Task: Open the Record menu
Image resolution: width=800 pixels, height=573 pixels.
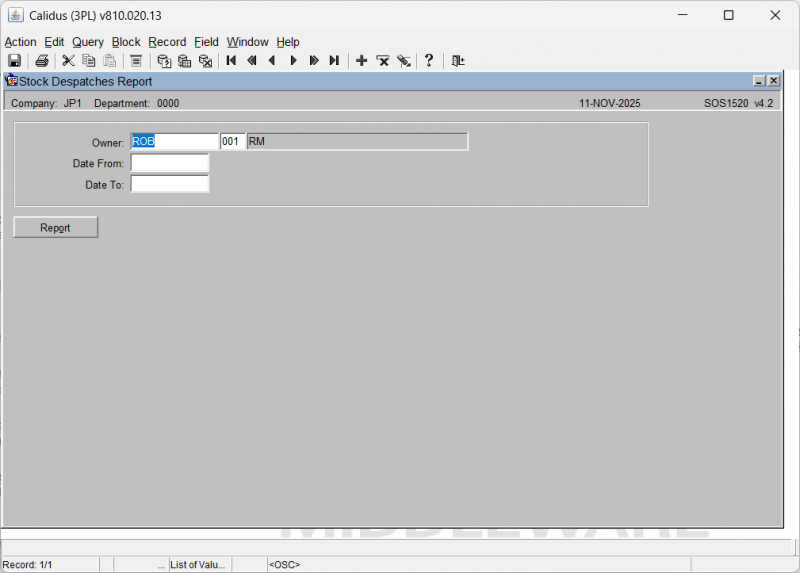Action: pos(167,42)
